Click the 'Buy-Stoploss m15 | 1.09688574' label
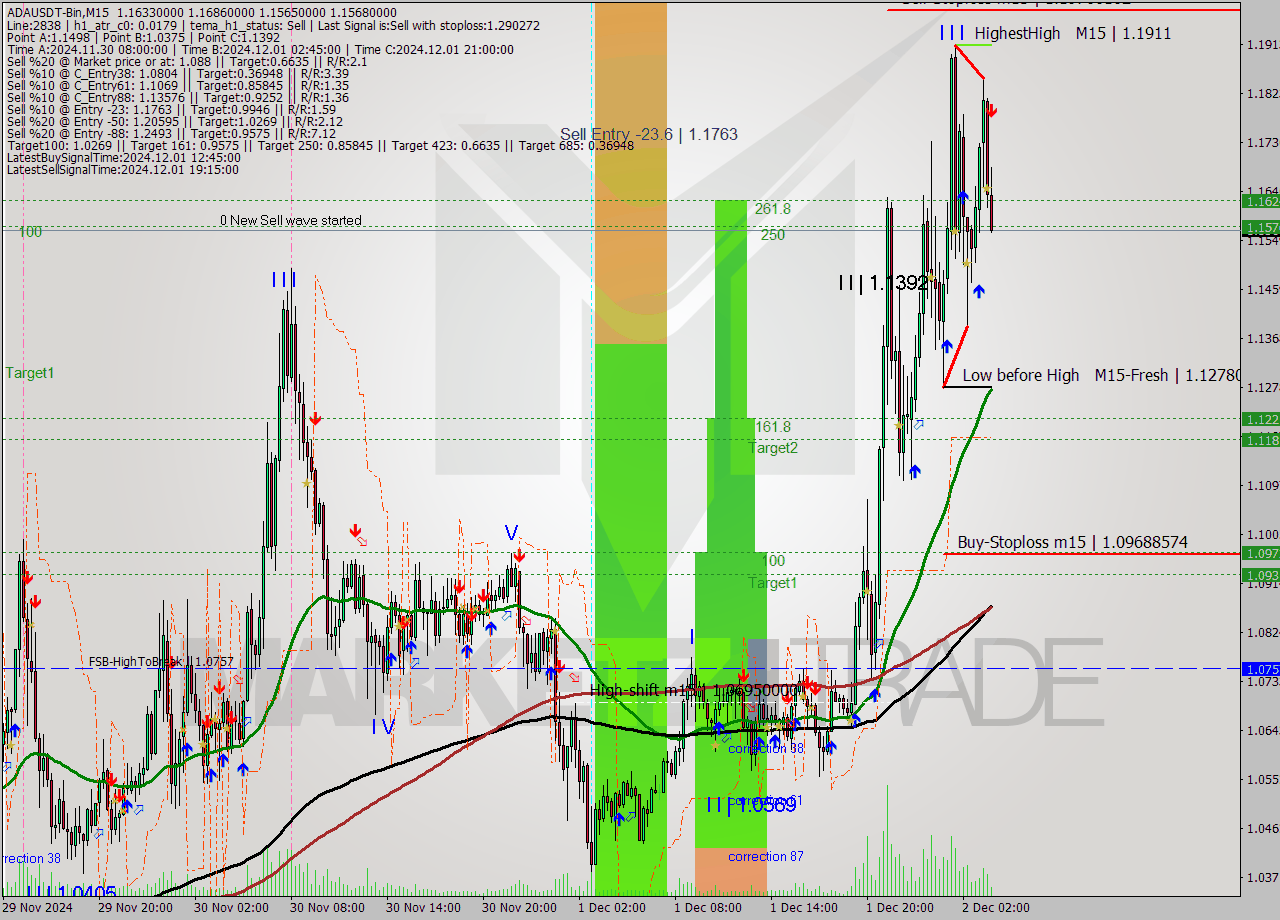 (x=1073, y=542)
